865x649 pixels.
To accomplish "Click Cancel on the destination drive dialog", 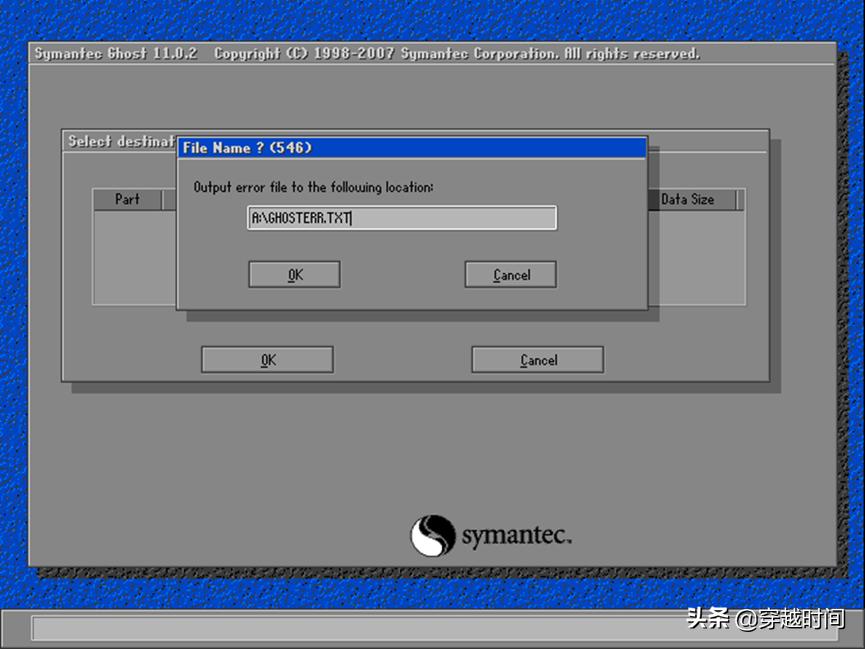I will [537, 359].
